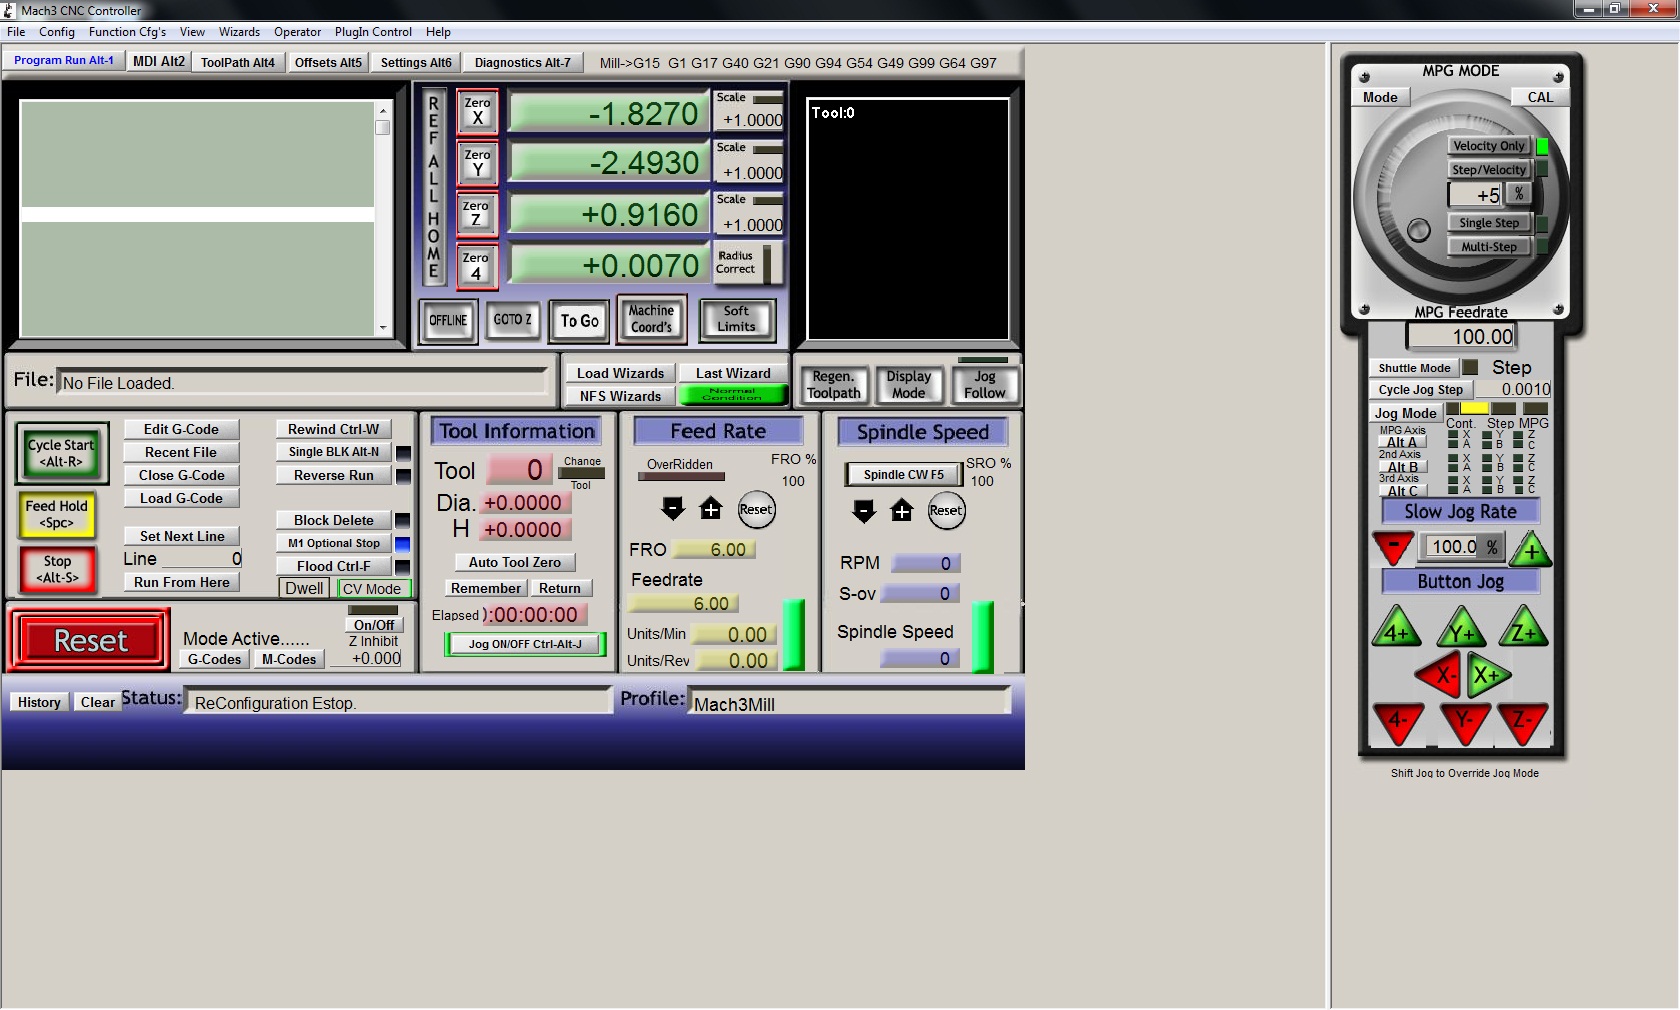Image resolution: width=1680 pixels, height=1010 pixels.
Task: Toggle the Block Delete option
Action: (x=334, y=520)
